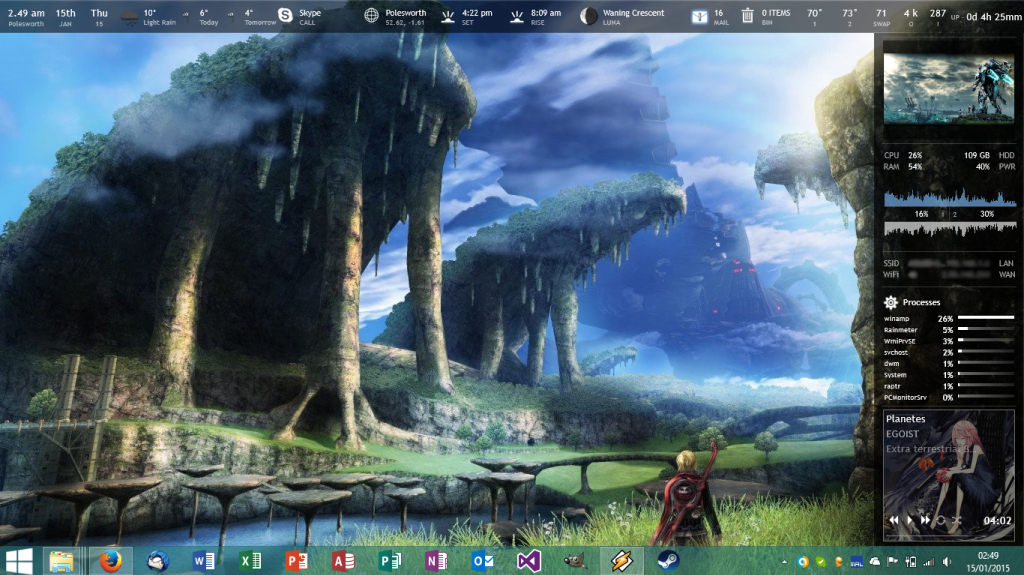Viewport: 1024px width, 575px height.
Task: Open the mail envelope icon showing 16
Action: [699, 16]
